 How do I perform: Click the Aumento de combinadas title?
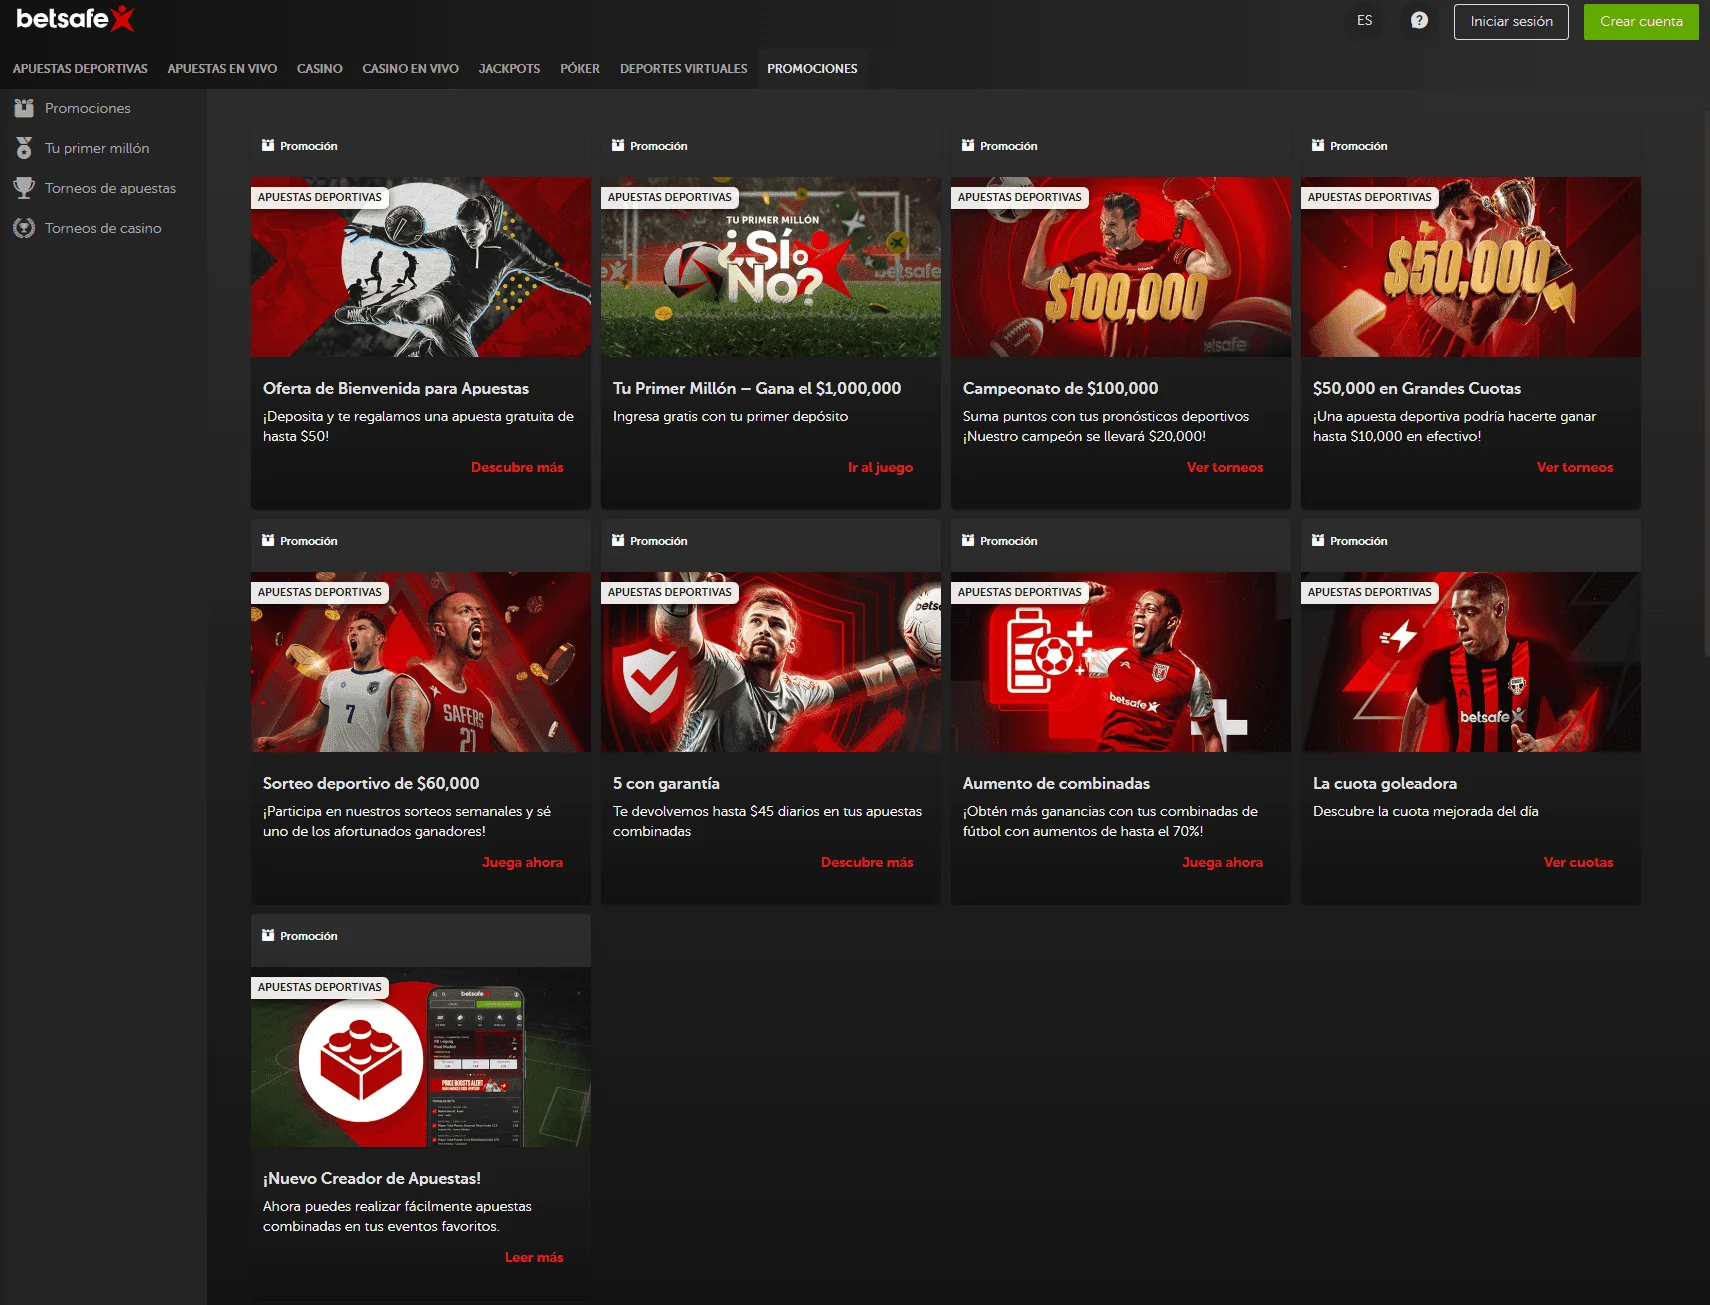point(1056,783)
